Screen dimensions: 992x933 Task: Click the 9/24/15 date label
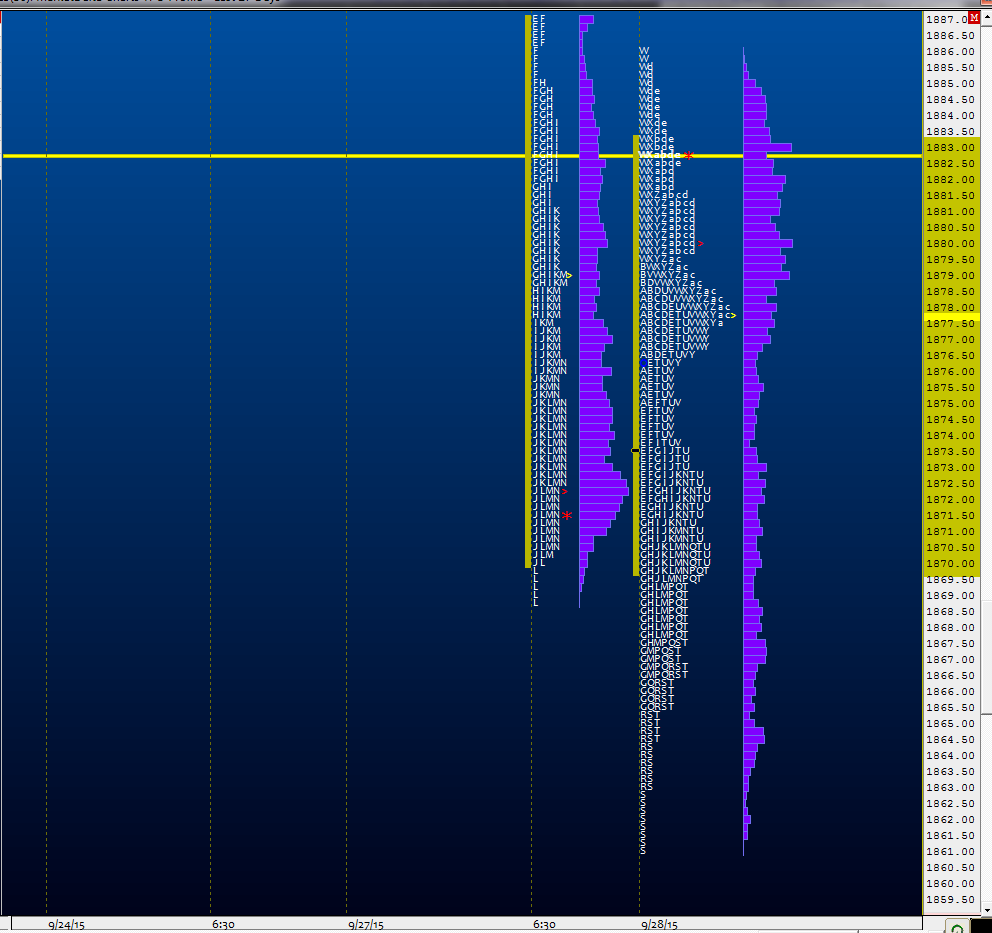(x=66, y=925)
